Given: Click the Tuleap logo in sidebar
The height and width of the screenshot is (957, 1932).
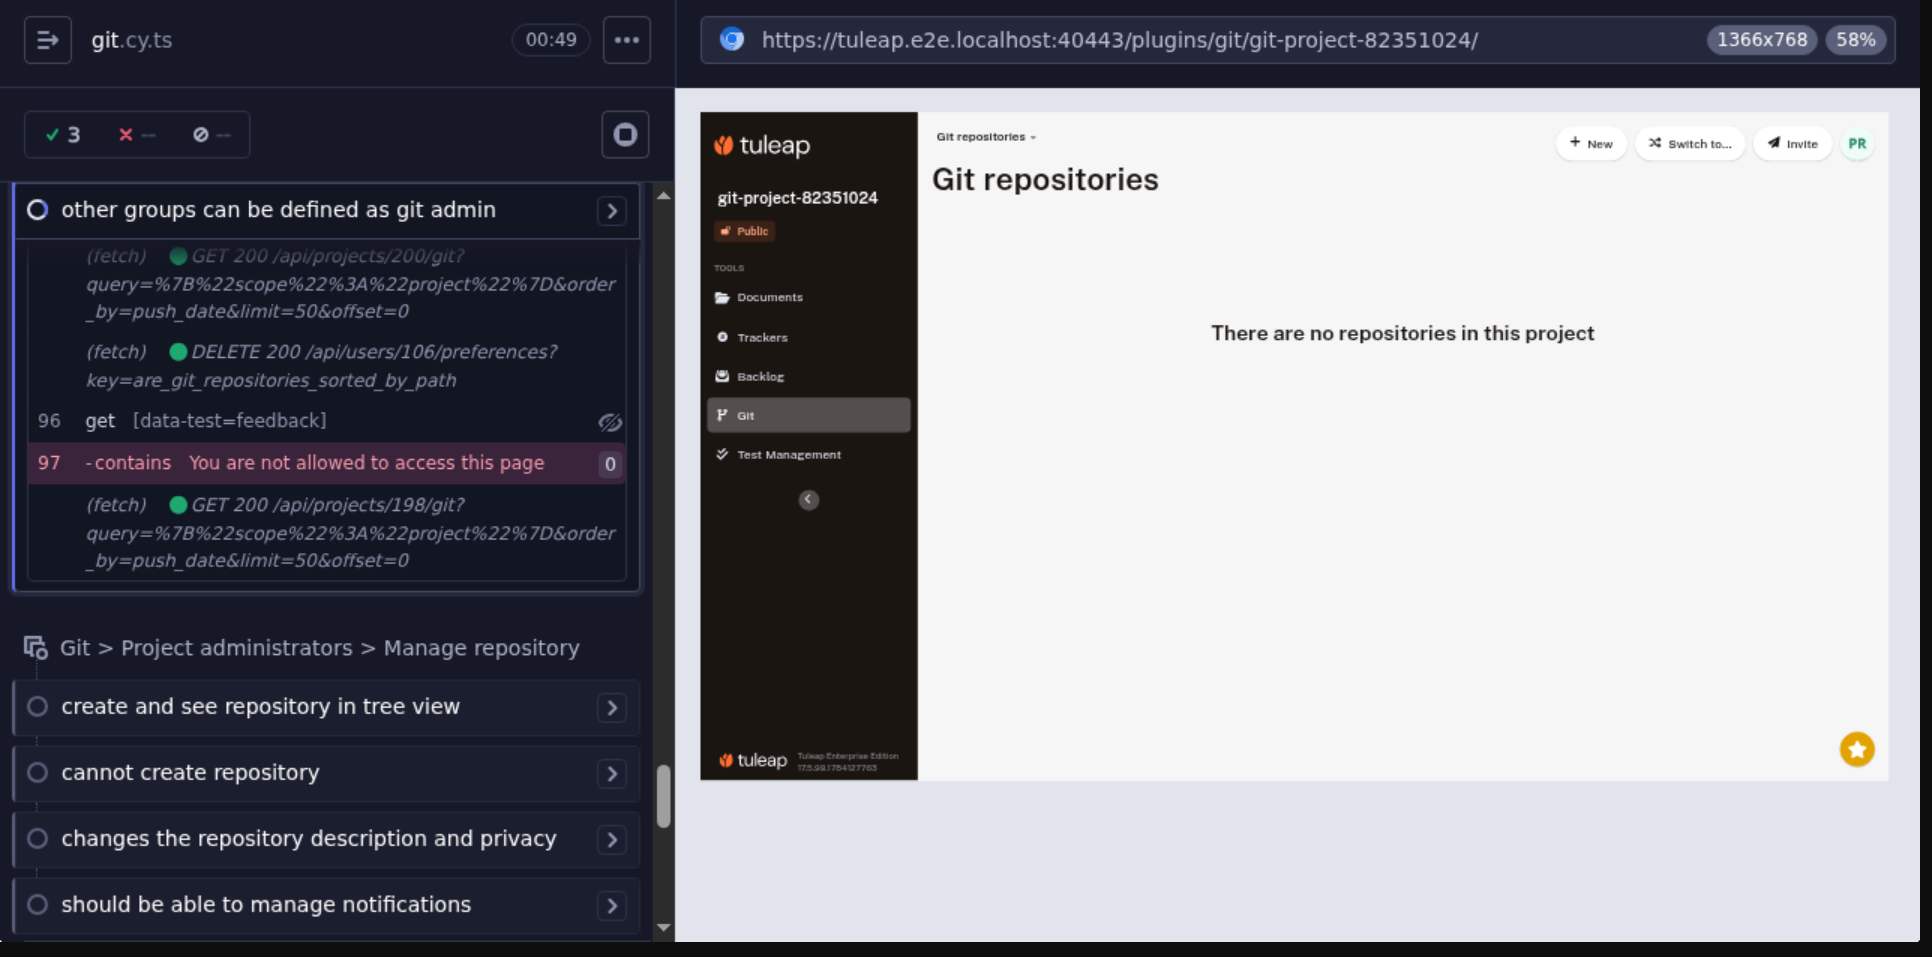Looking at the screenshot, I should coord(762,145).
